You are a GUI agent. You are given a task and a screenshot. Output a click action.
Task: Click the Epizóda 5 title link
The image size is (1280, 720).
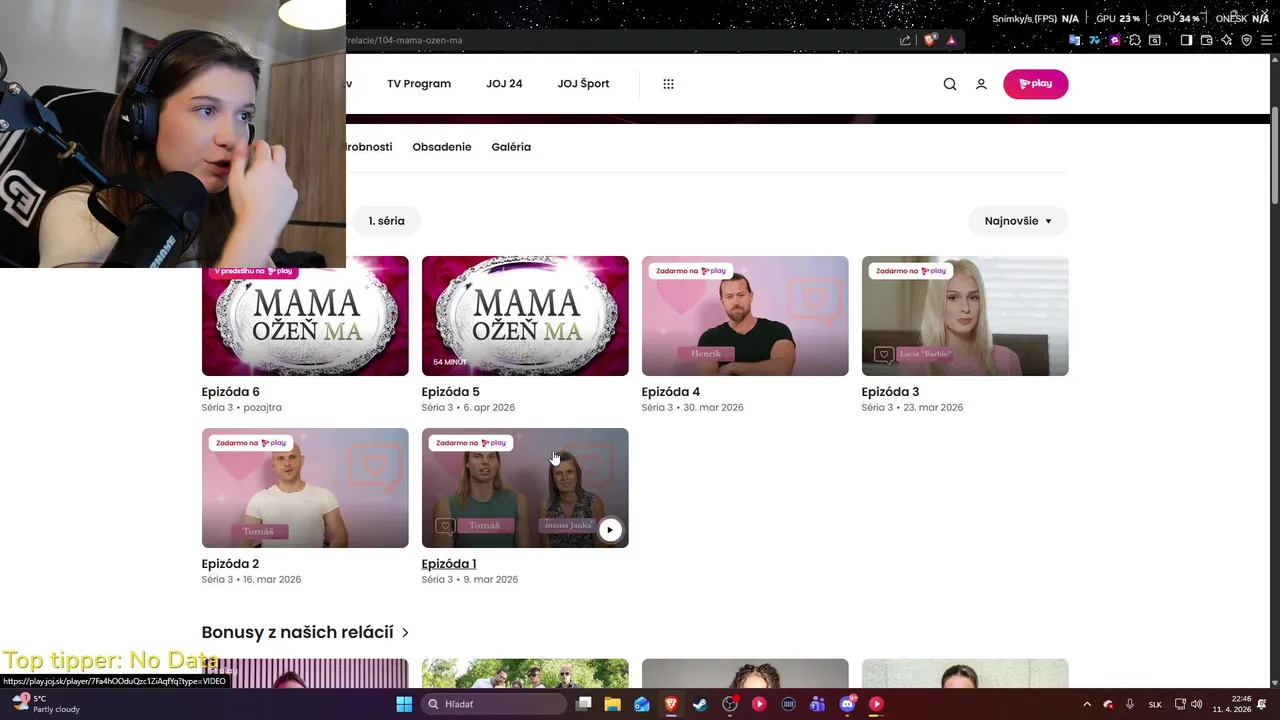(x=451, y=392)
